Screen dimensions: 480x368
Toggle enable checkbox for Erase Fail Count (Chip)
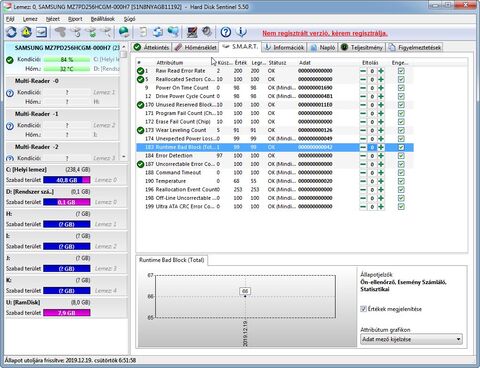click(401, 122)
